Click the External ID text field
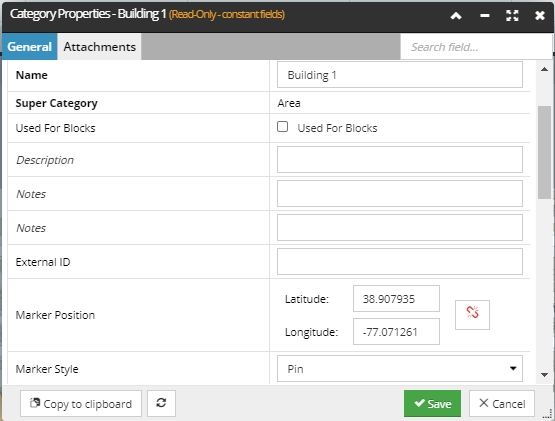 [400, 262]
